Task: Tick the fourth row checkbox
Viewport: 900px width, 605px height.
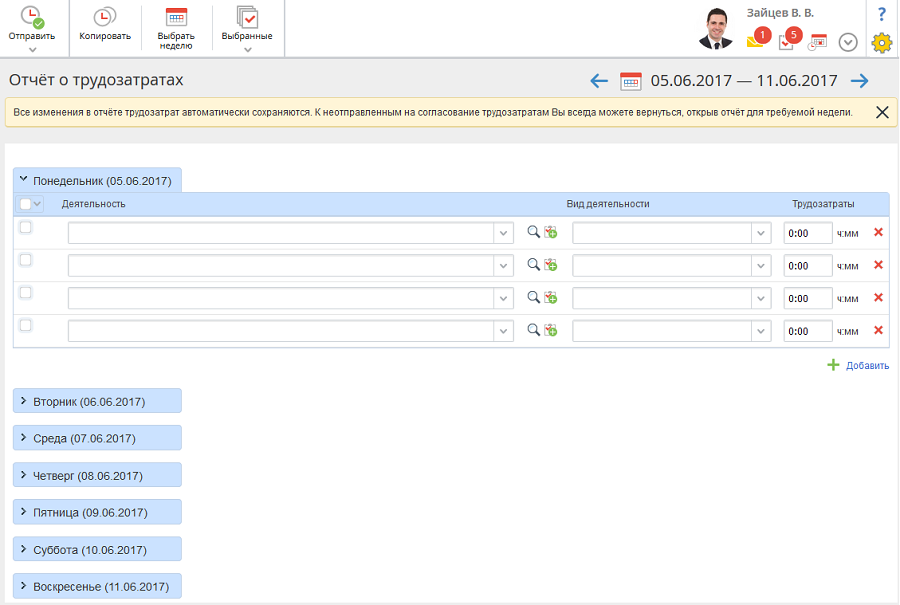Action: click(26, 325)
